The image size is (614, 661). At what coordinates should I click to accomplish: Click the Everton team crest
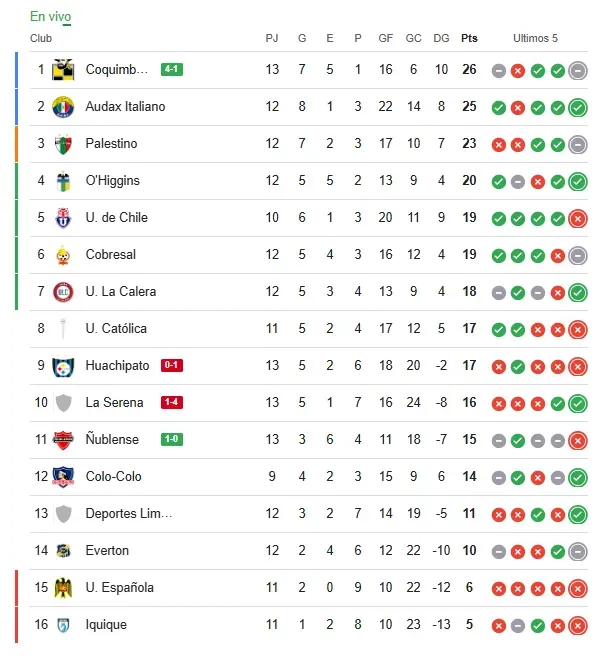tap(63, 551)
